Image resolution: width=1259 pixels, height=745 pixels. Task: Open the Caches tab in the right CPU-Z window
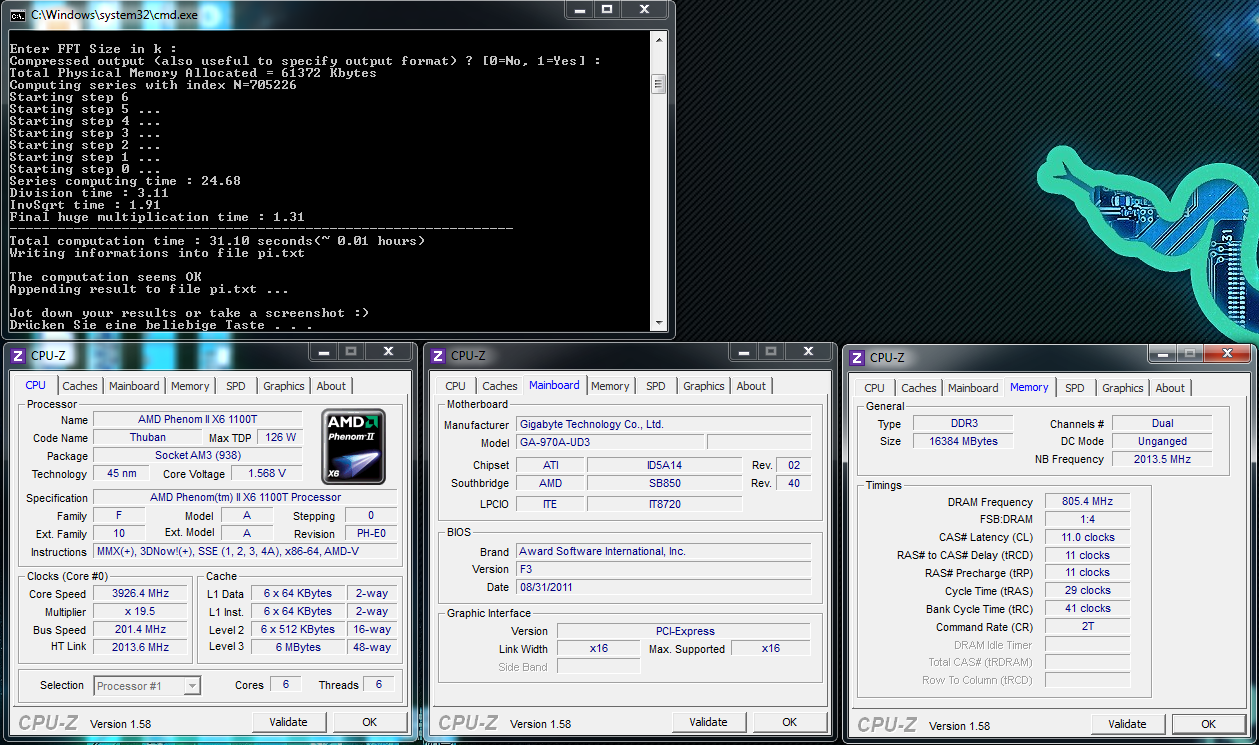coord(919,388)
